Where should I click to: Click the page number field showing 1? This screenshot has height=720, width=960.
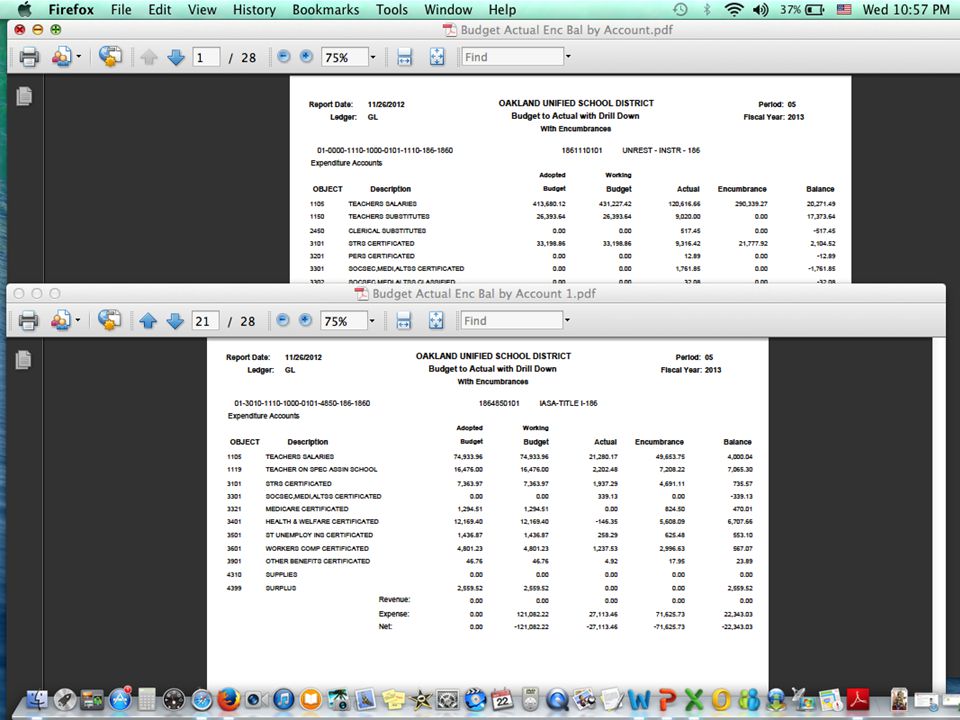coord(206,58)
